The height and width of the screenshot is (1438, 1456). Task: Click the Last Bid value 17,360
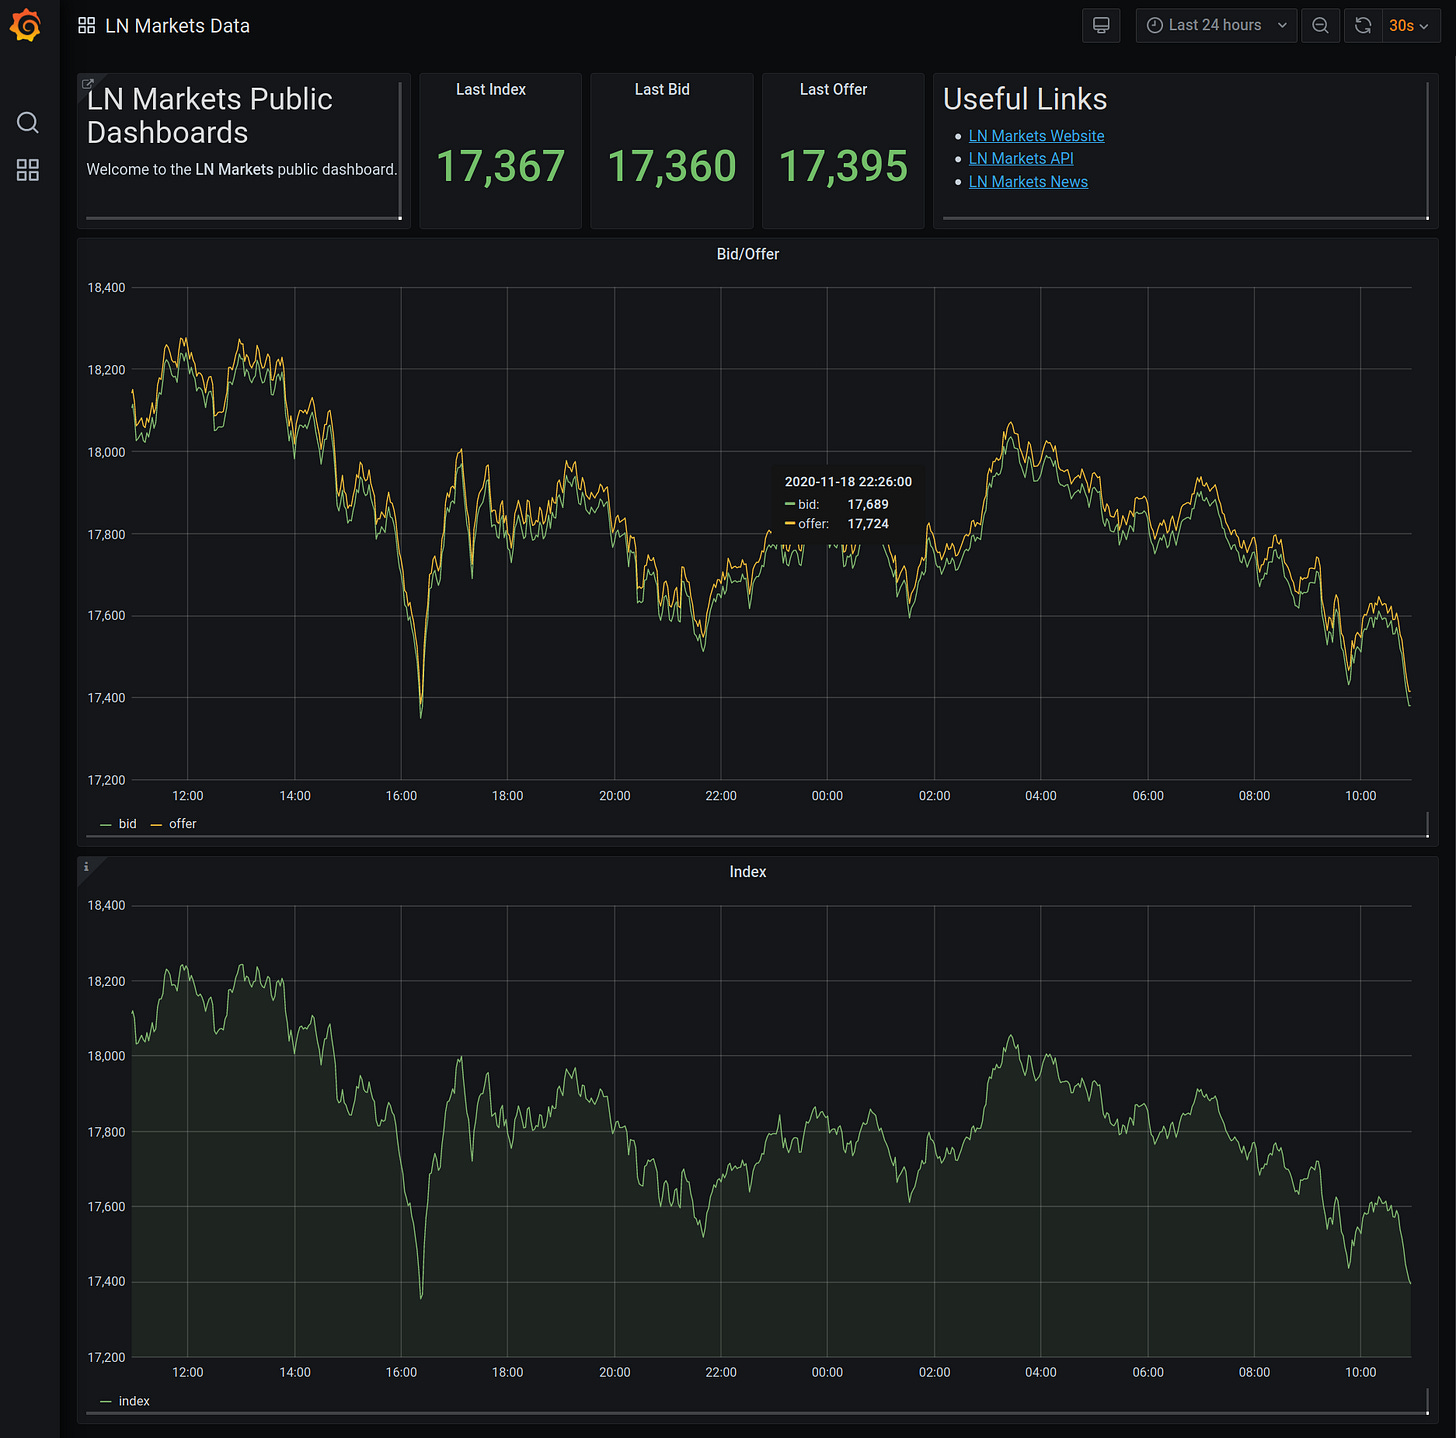[672, 166]
